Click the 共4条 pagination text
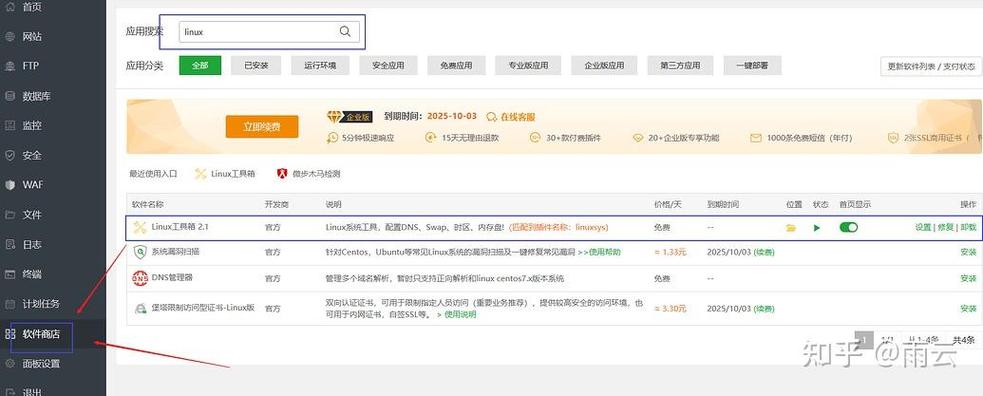The width and height of the screenshot is (983, 396). 964,340
